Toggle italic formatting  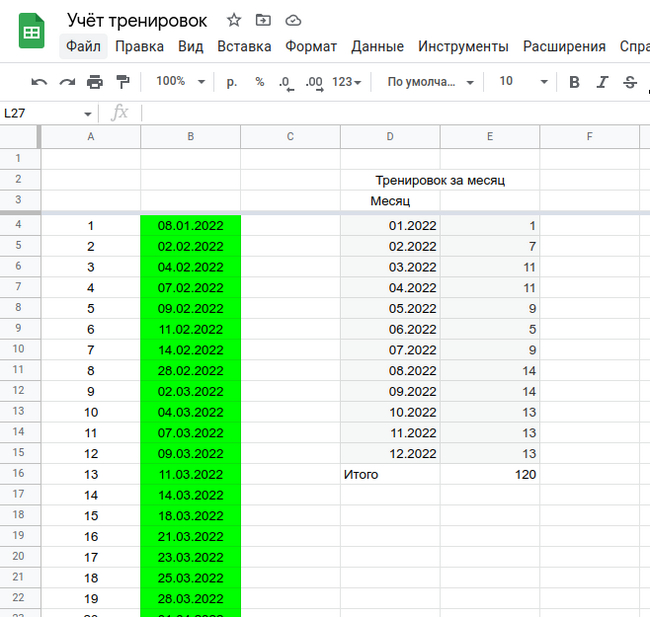click(x=601, y=82)
